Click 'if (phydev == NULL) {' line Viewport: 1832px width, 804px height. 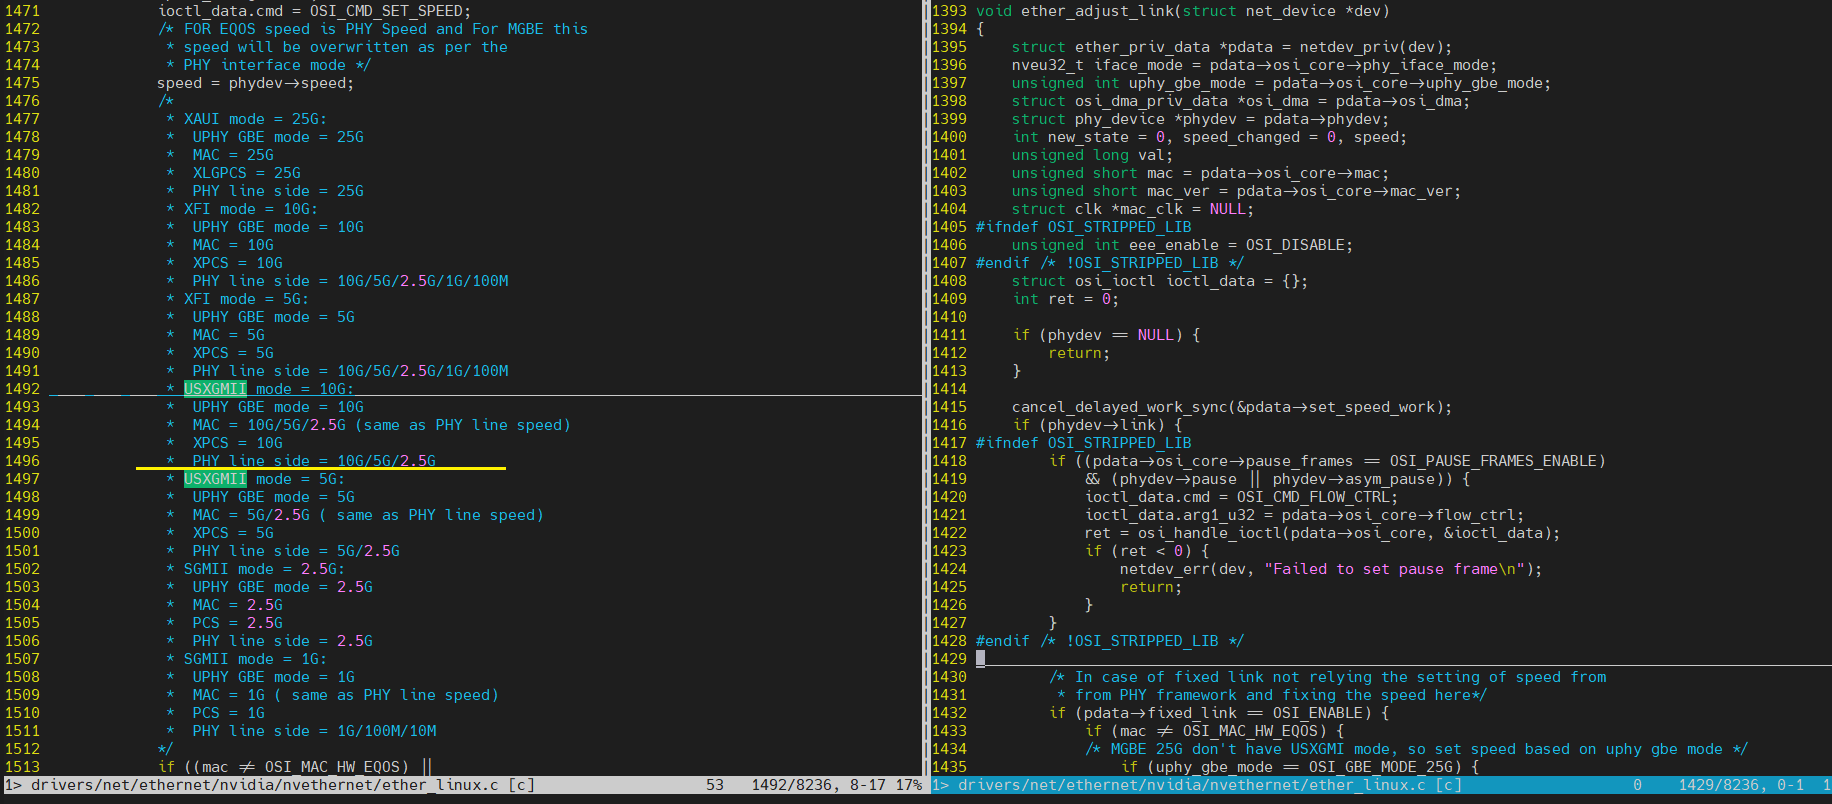1106,335
